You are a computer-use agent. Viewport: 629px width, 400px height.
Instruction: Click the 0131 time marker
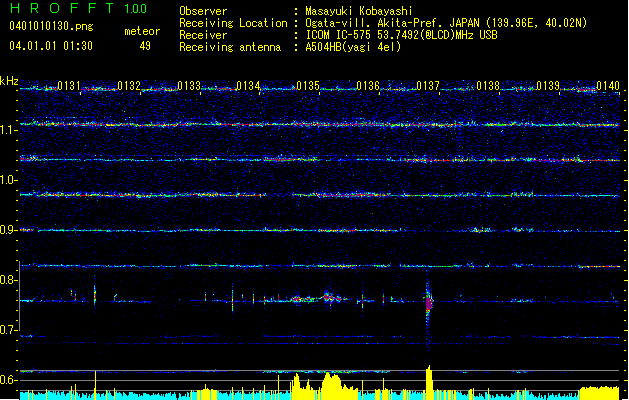point(69,85)
